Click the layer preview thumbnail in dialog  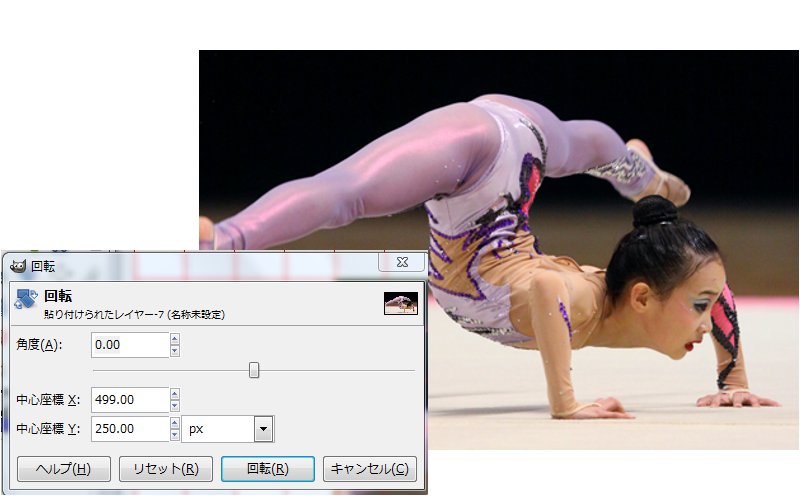coord(401,303)
